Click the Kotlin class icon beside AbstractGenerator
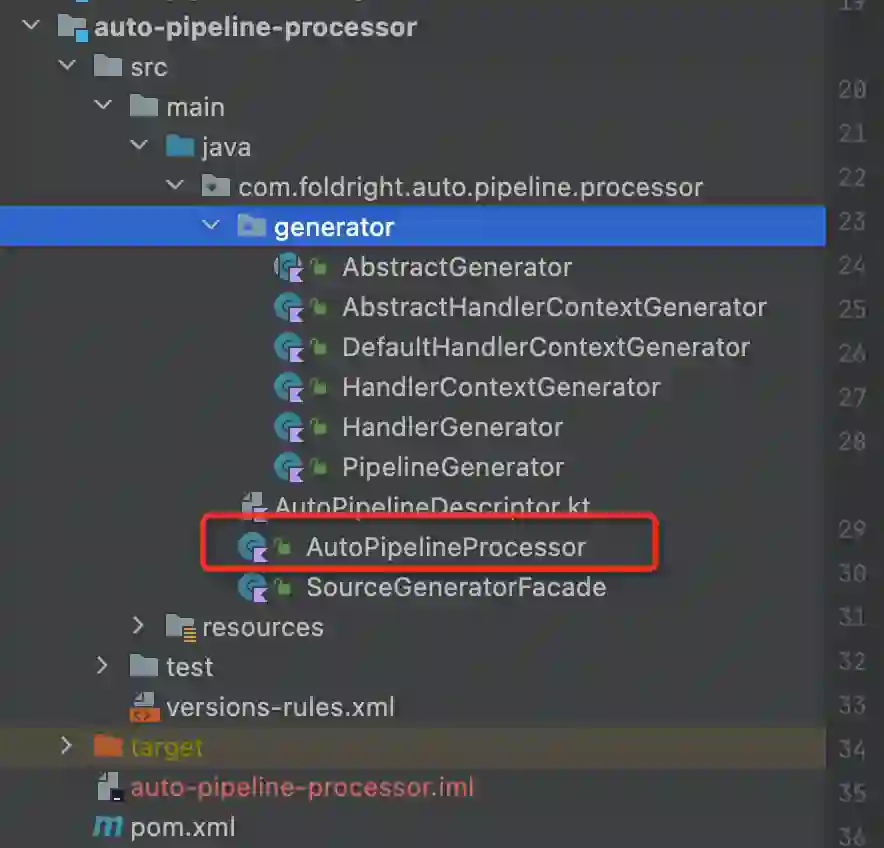This screenshot has width=884, height=848. [288, 267]
